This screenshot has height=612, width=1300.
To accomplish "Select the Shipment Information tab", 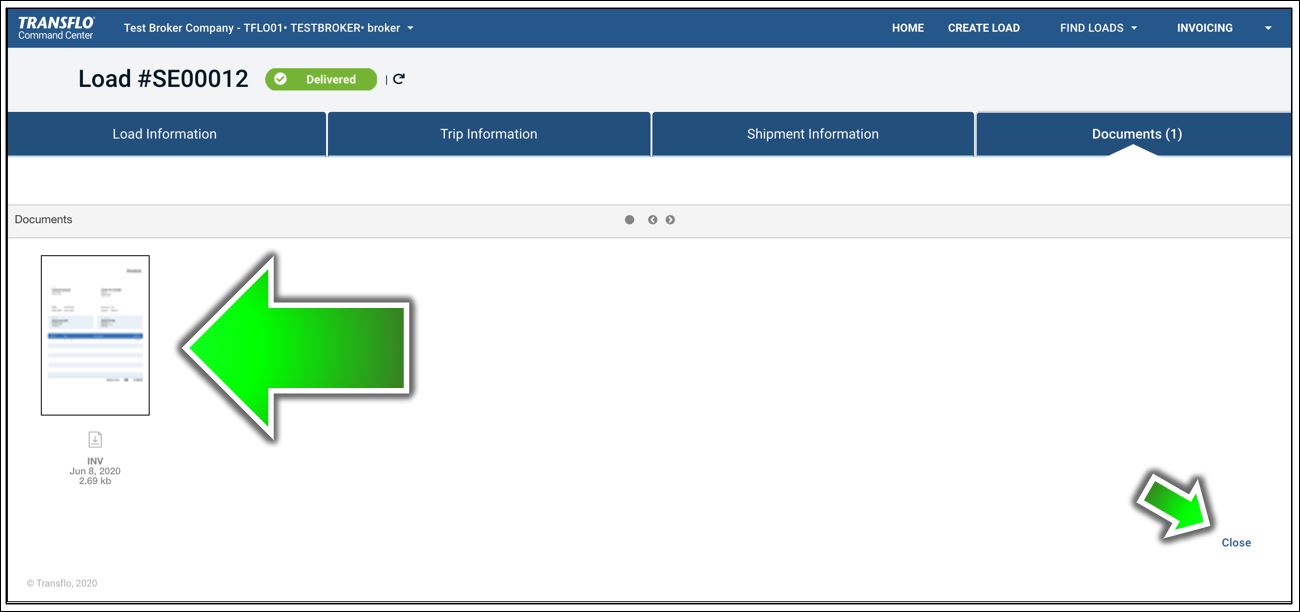I will [x=813, y=133].
